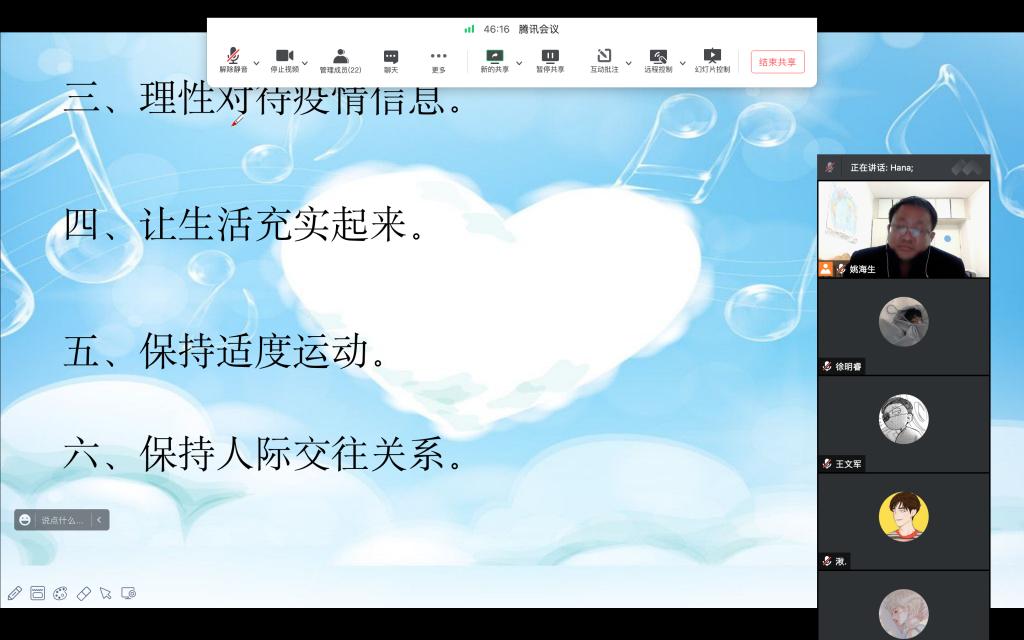Select the arrow pointer tool in slide toolbar
The image size is (1024, 640).
tap(105, 593)
